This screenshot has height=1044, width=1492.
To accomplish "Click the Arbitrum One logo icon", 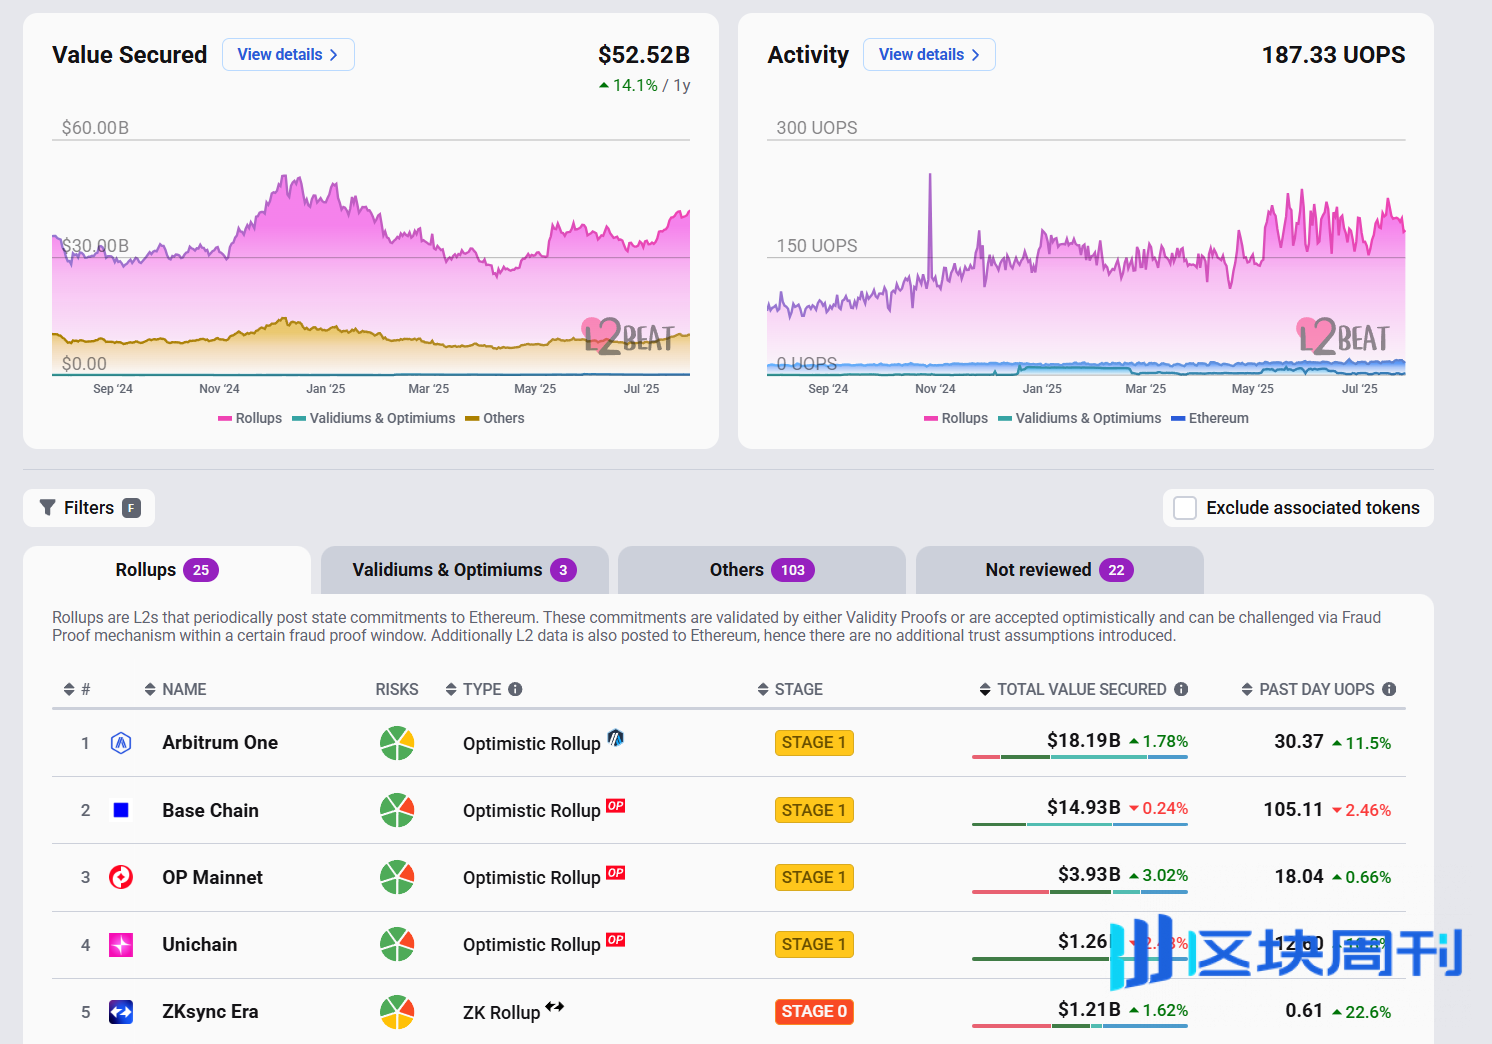I will pos(121,743).
